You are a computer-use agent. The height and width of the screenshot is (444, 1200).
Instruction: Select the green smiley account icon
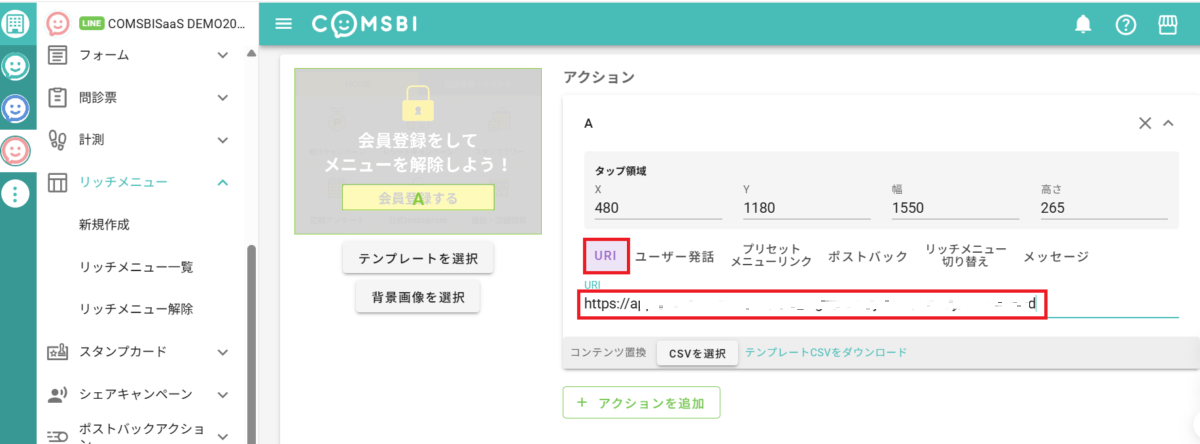point(15,66)
